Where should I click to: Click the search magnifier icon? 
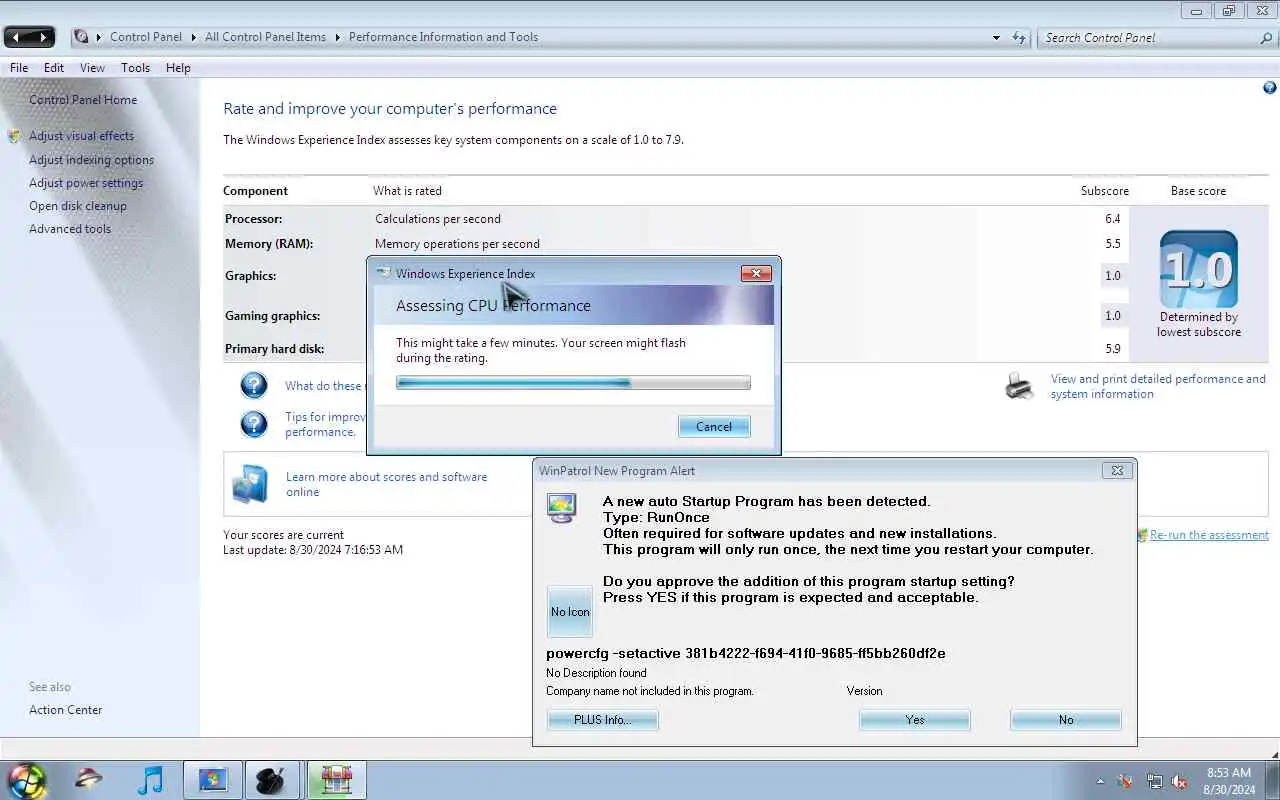pos(1266,37)
